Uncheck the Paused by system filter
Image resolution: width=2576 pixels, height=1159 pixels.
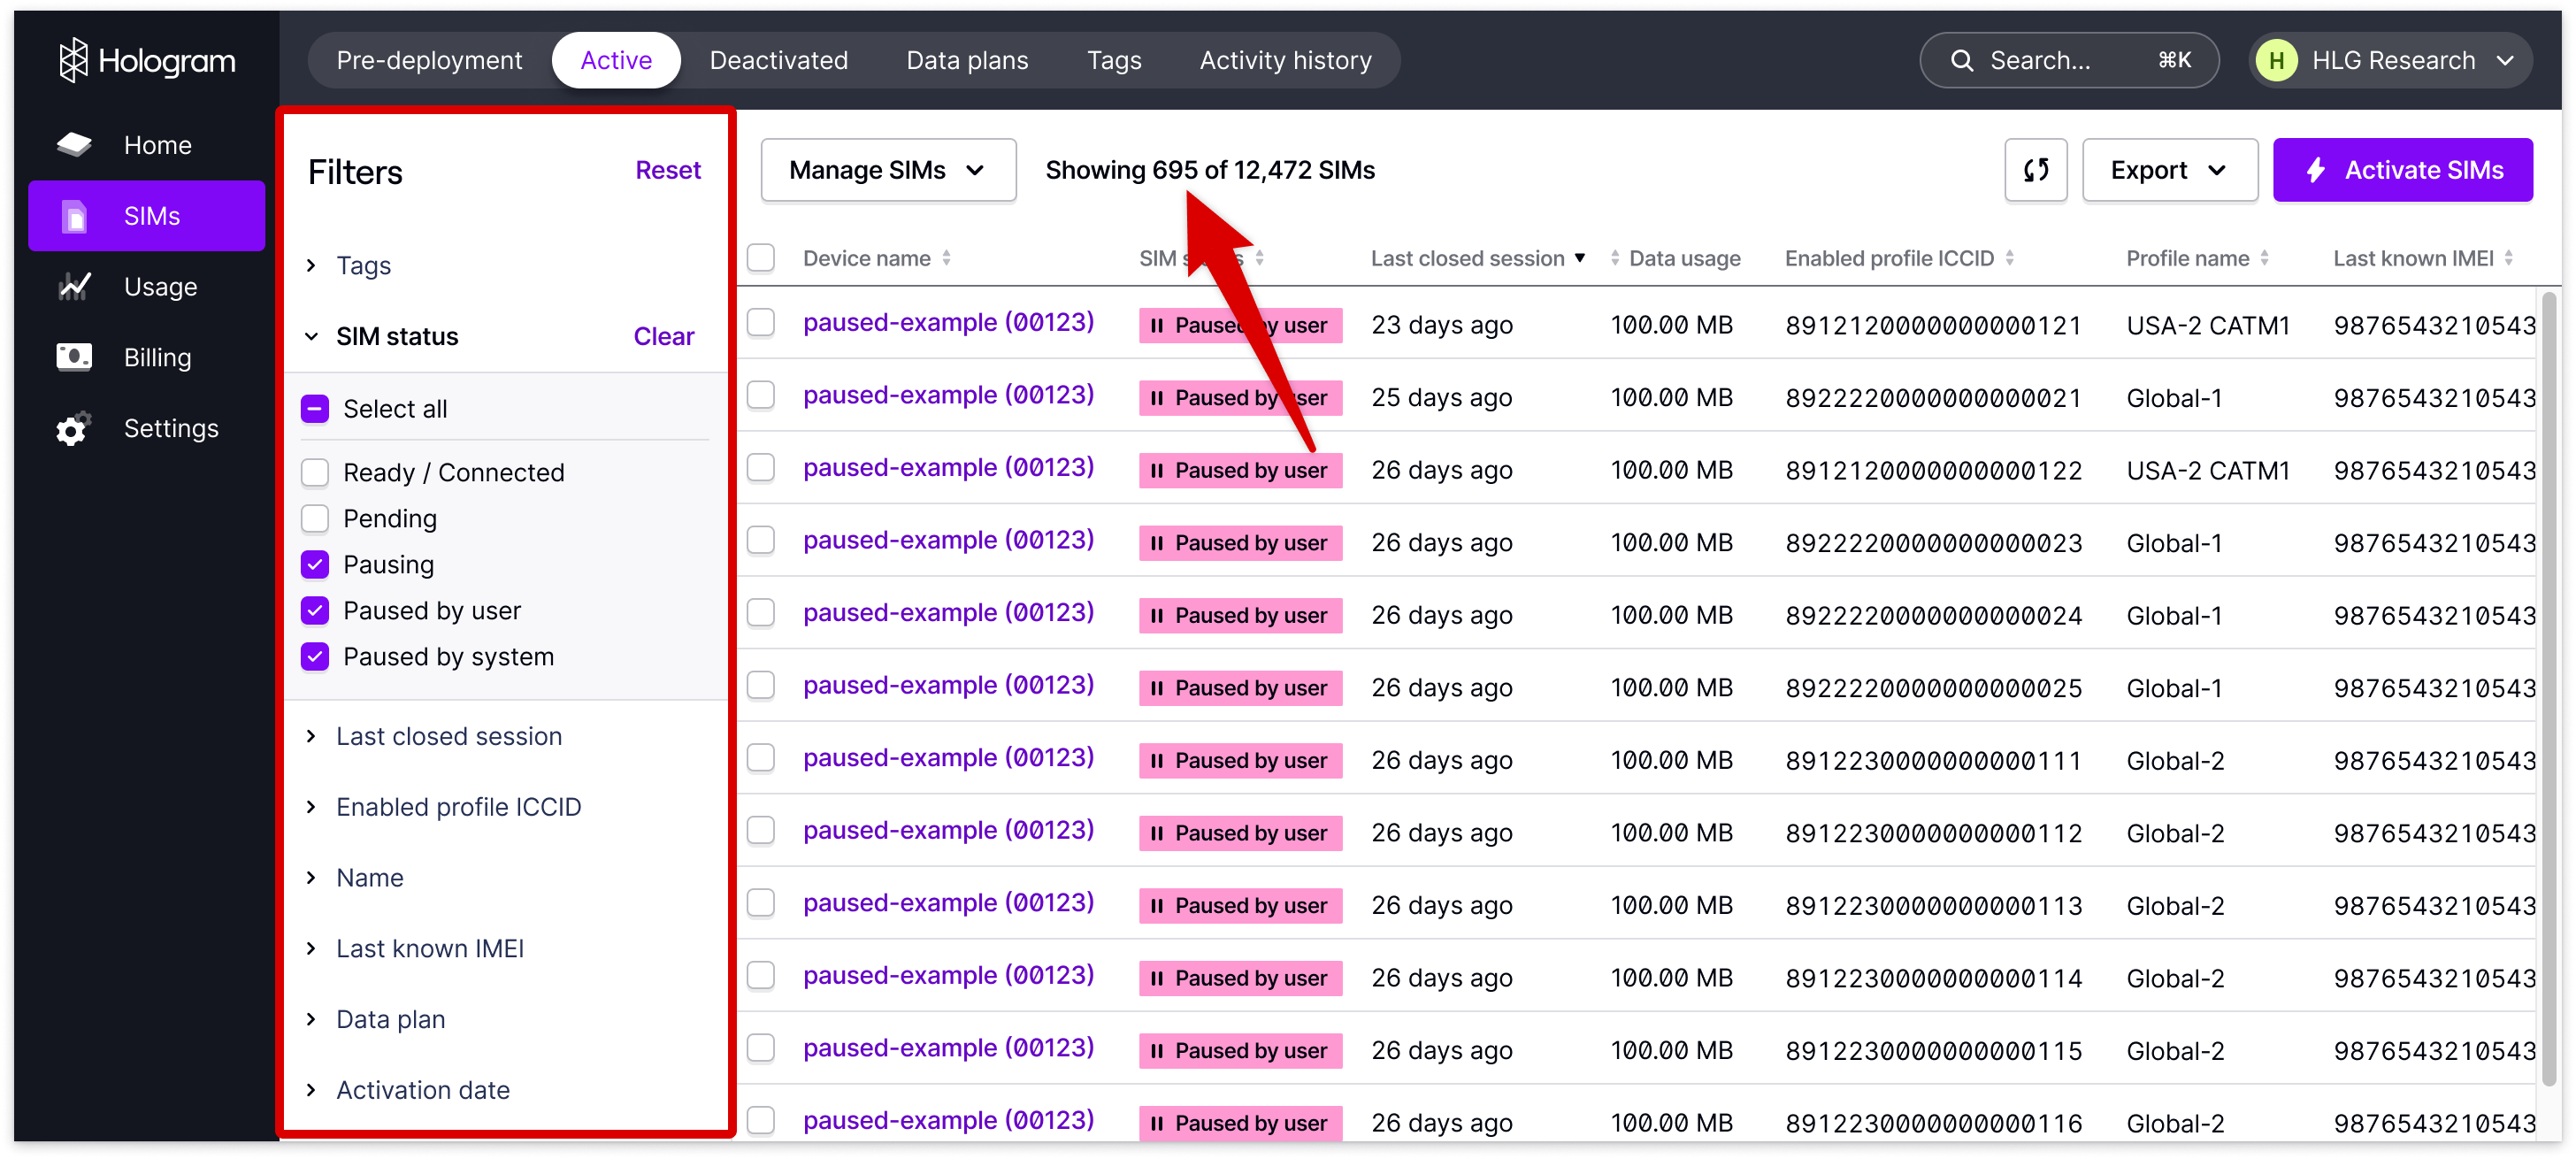pyautogui.click(x=315, y=656)
